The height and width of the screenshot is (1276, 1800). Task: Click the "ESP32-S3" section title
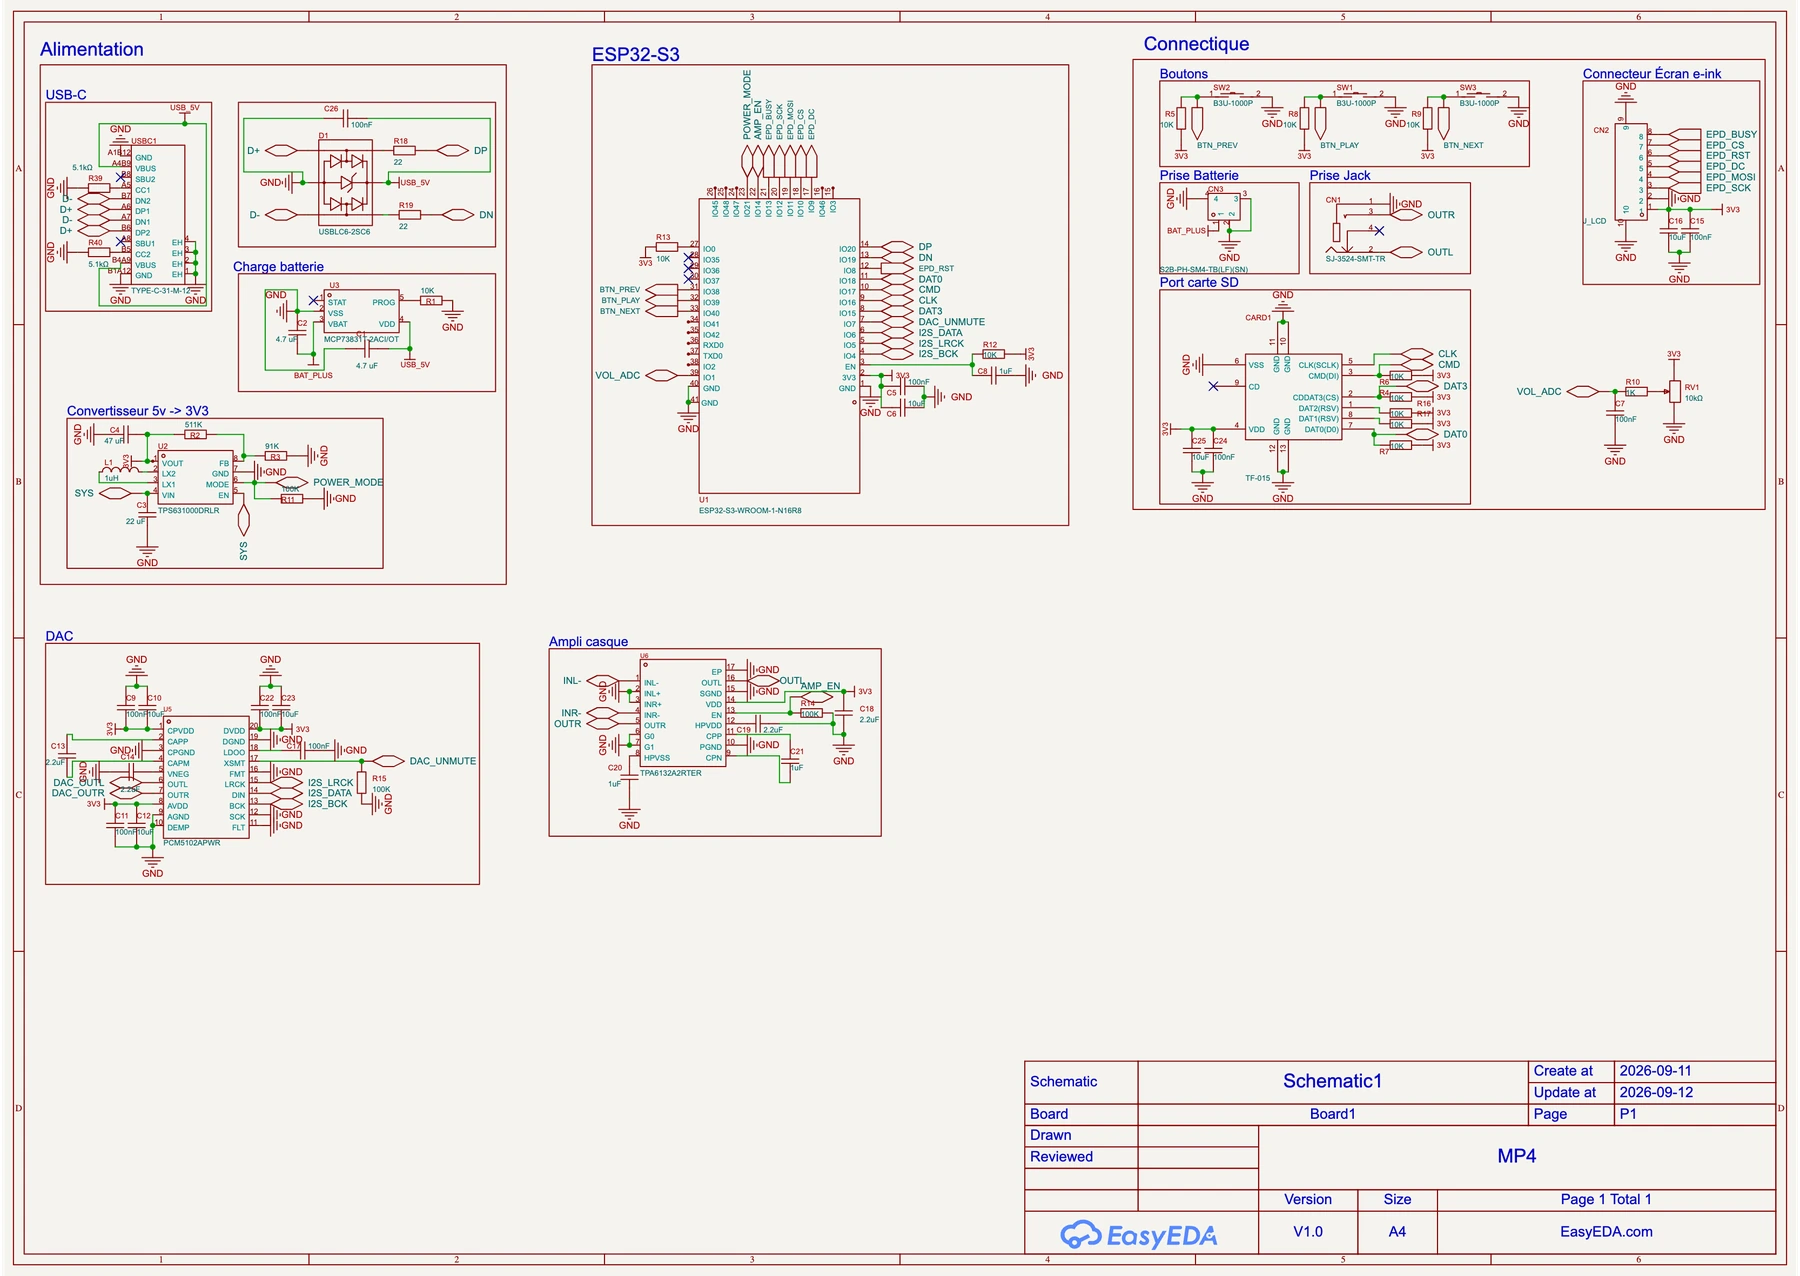pyautogui.click(x=636, y=54)
